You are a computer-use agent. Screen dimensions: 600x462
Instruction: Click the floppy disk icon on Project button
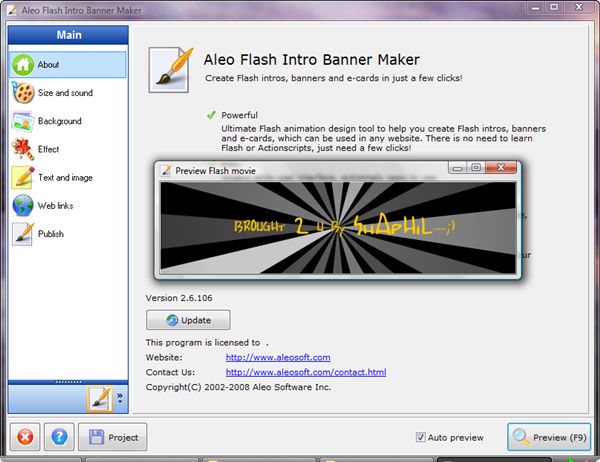click(96, 437)
